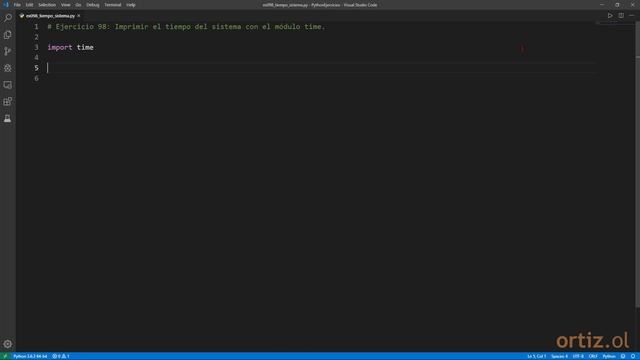Click the Ln 5, Col 1 indicator
The image size is (640, 360).
tap(536, 356)
